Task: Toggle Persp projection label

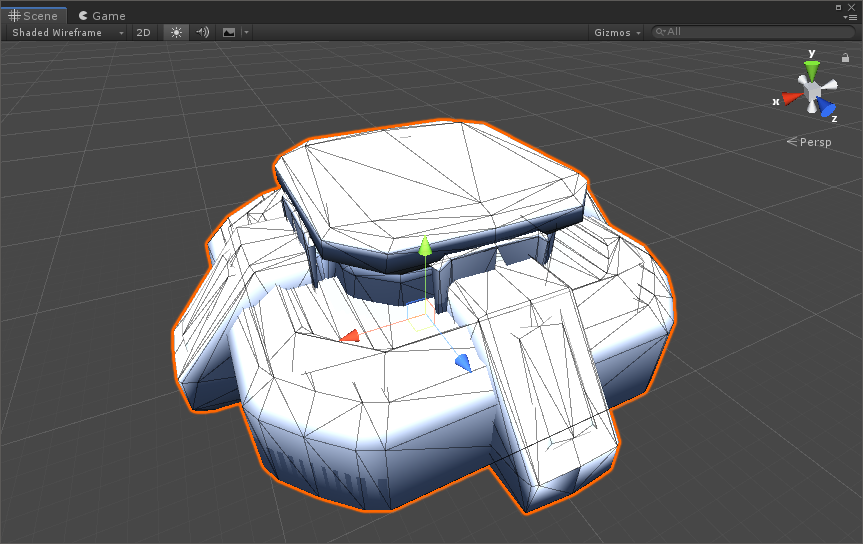Action: 809,142
